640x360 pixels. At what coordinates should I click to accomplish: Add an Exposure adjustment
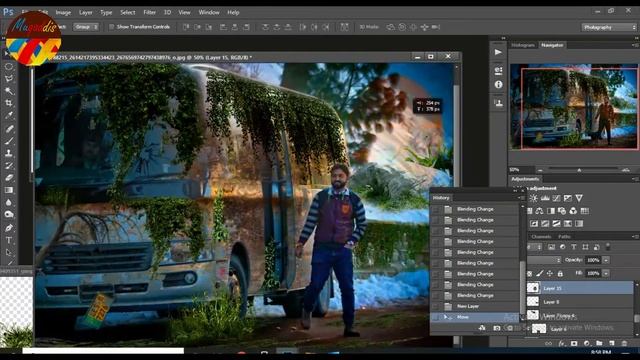568,198
